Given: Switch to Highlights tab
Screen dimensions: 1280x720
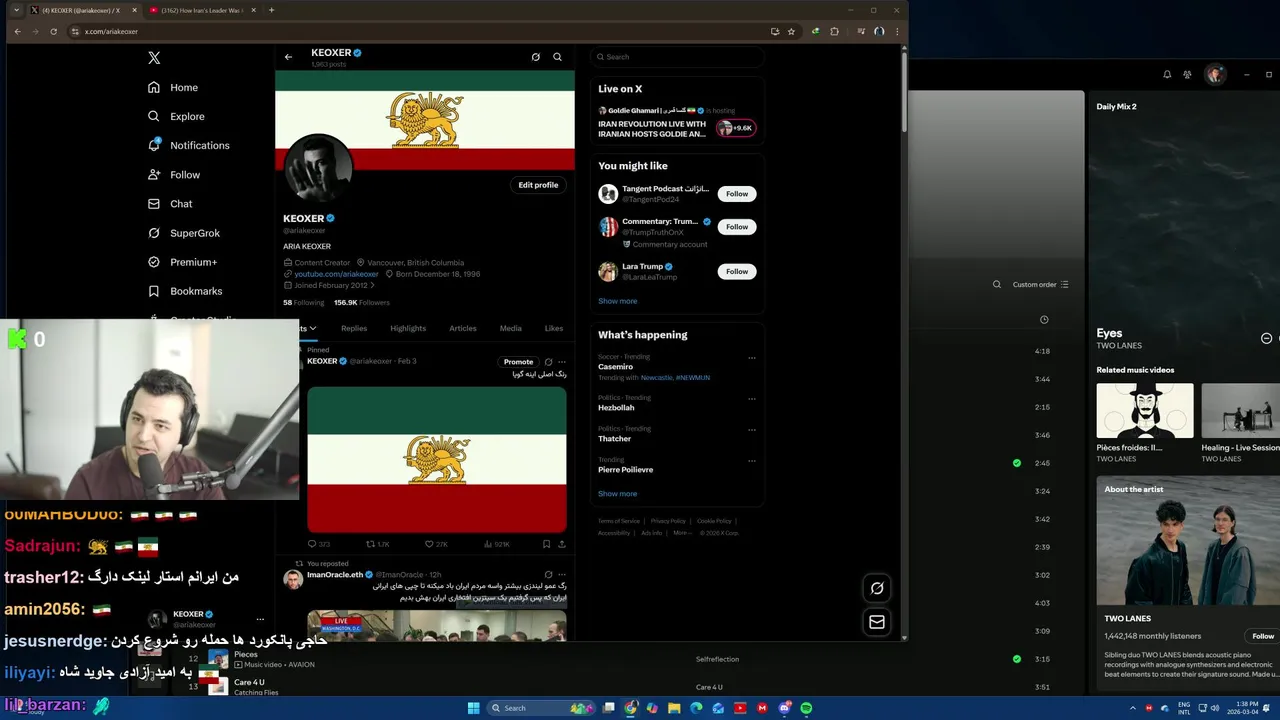Looking at the screenshot, I should click(x=408, y=328).
